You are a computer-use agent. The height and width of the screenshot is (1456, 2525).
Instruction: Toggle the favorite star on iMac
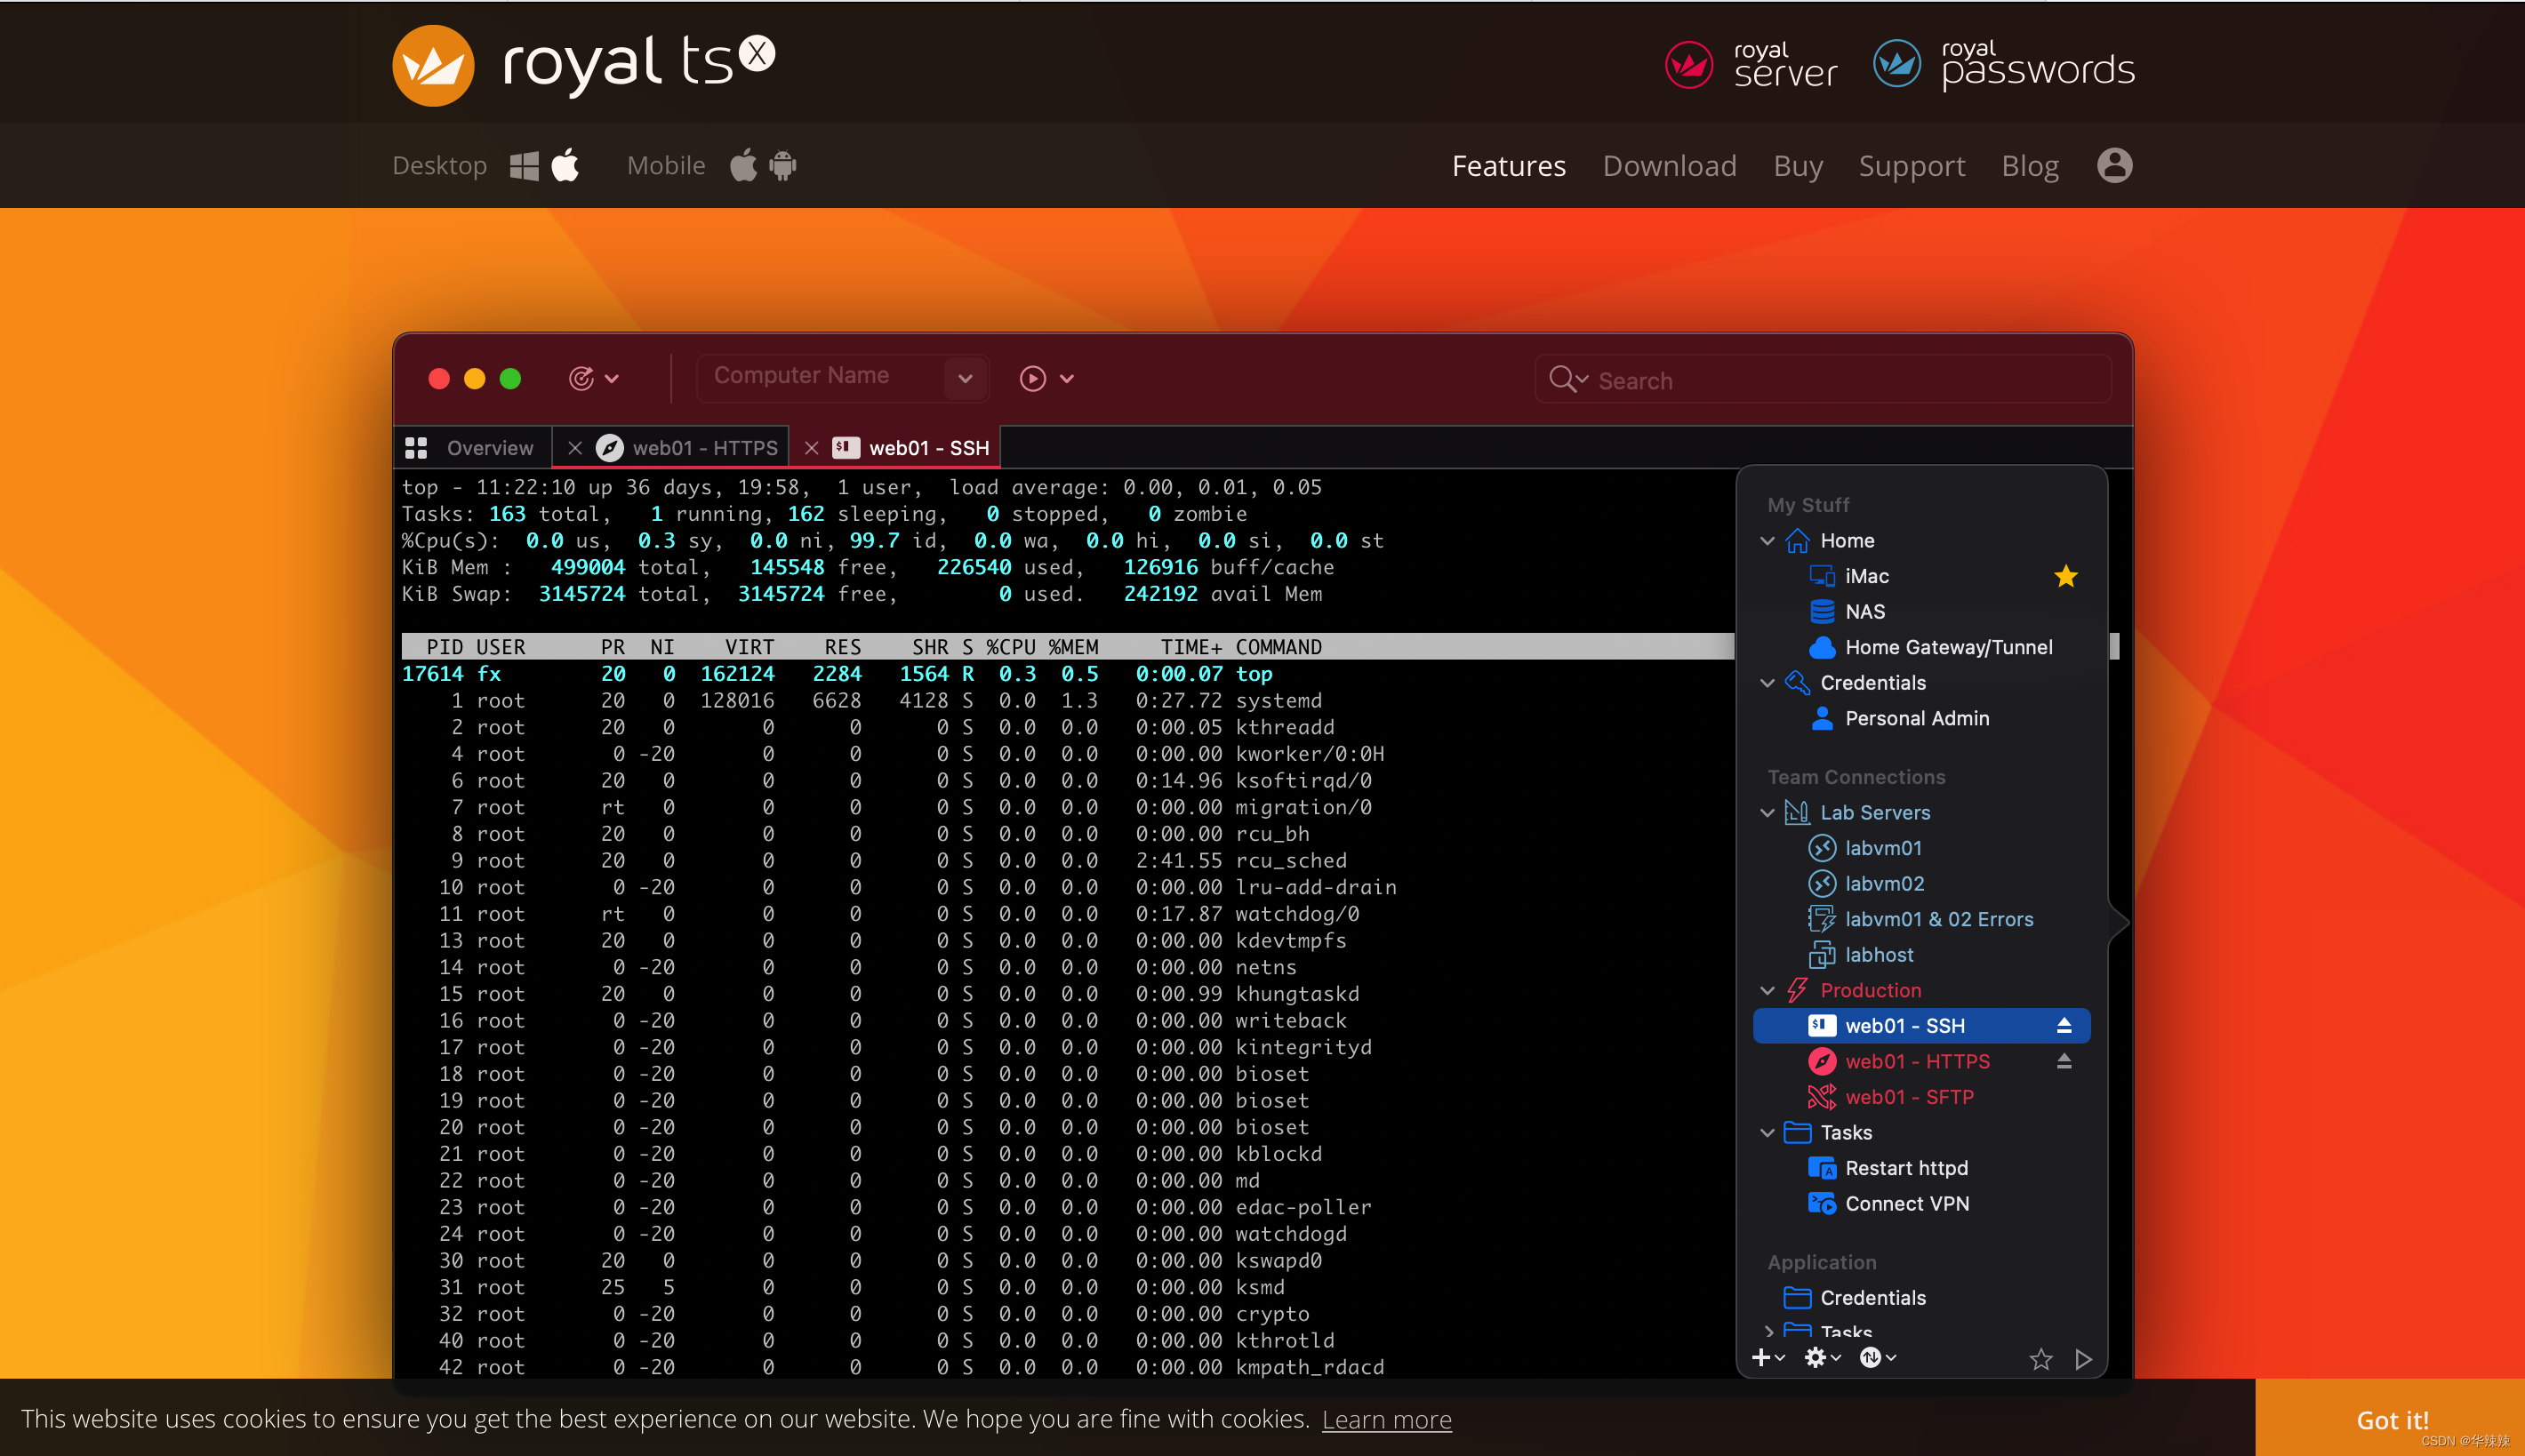(x=2065, y=576)
